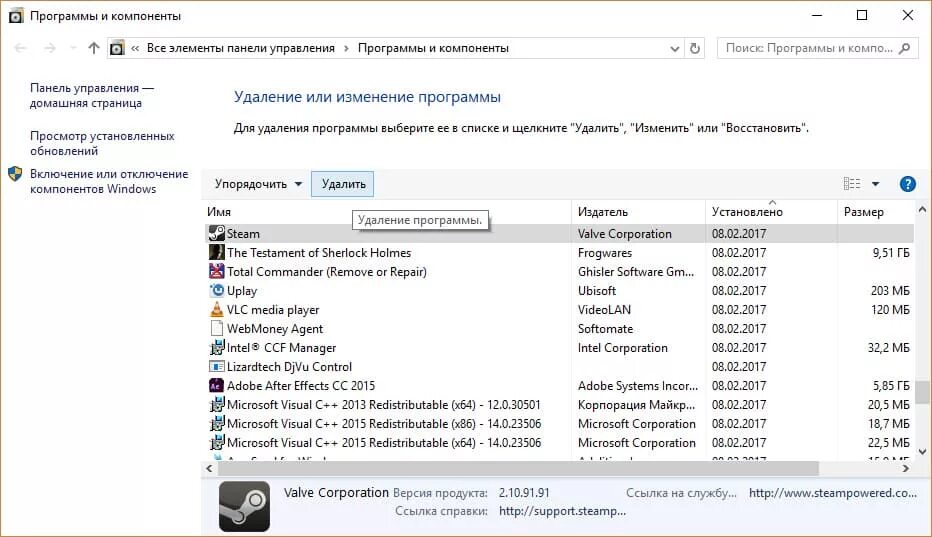Open Панель управления — домашняя страница link
This screenshot has width=932, height=537.
pos(92,95)
